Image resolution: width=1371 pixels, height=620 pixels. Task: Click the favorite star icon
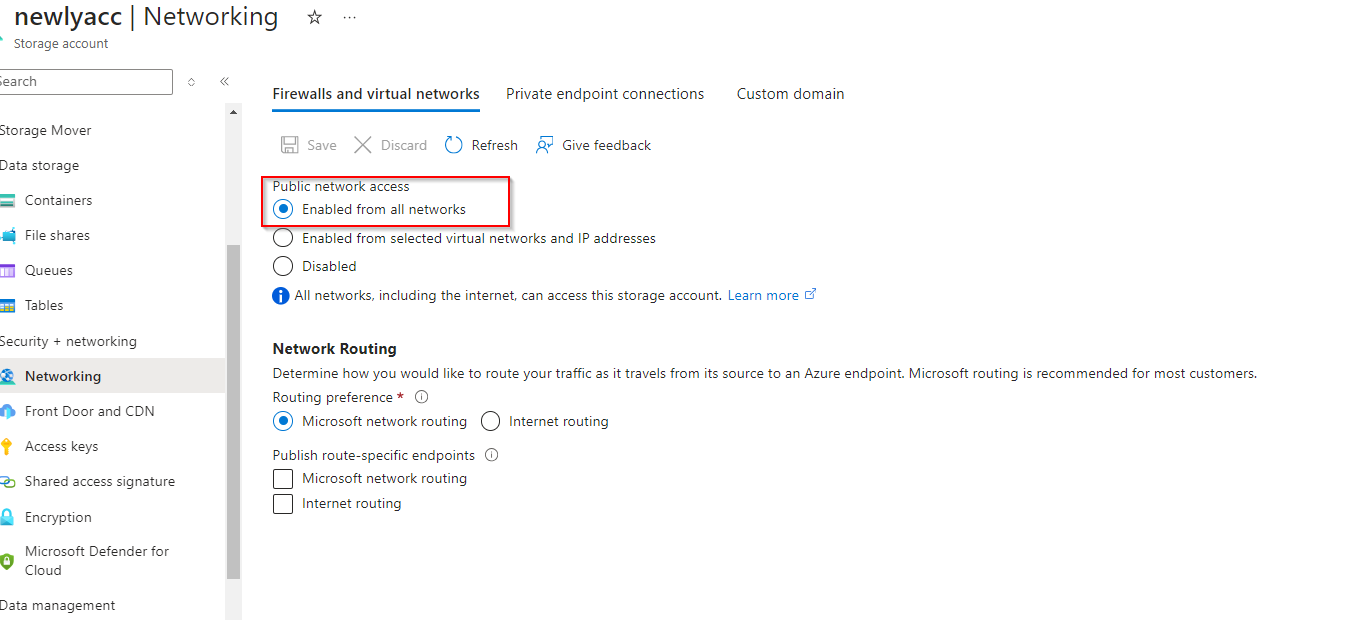315,17
